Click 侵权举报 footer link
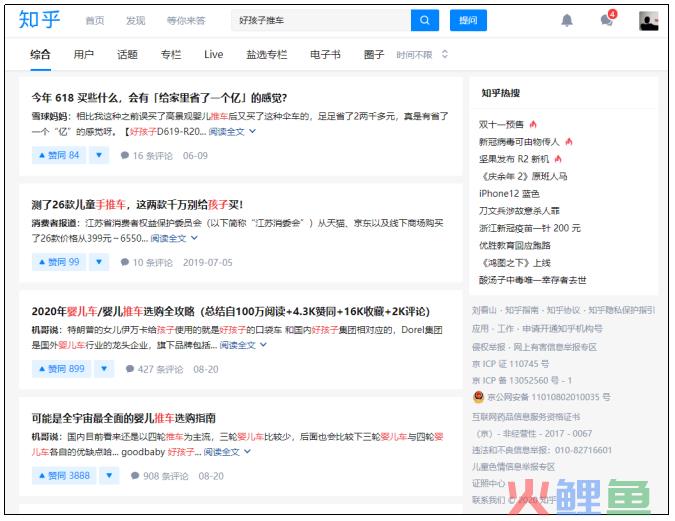The width and height of the screenshot is (675, 521). point(489,347)
